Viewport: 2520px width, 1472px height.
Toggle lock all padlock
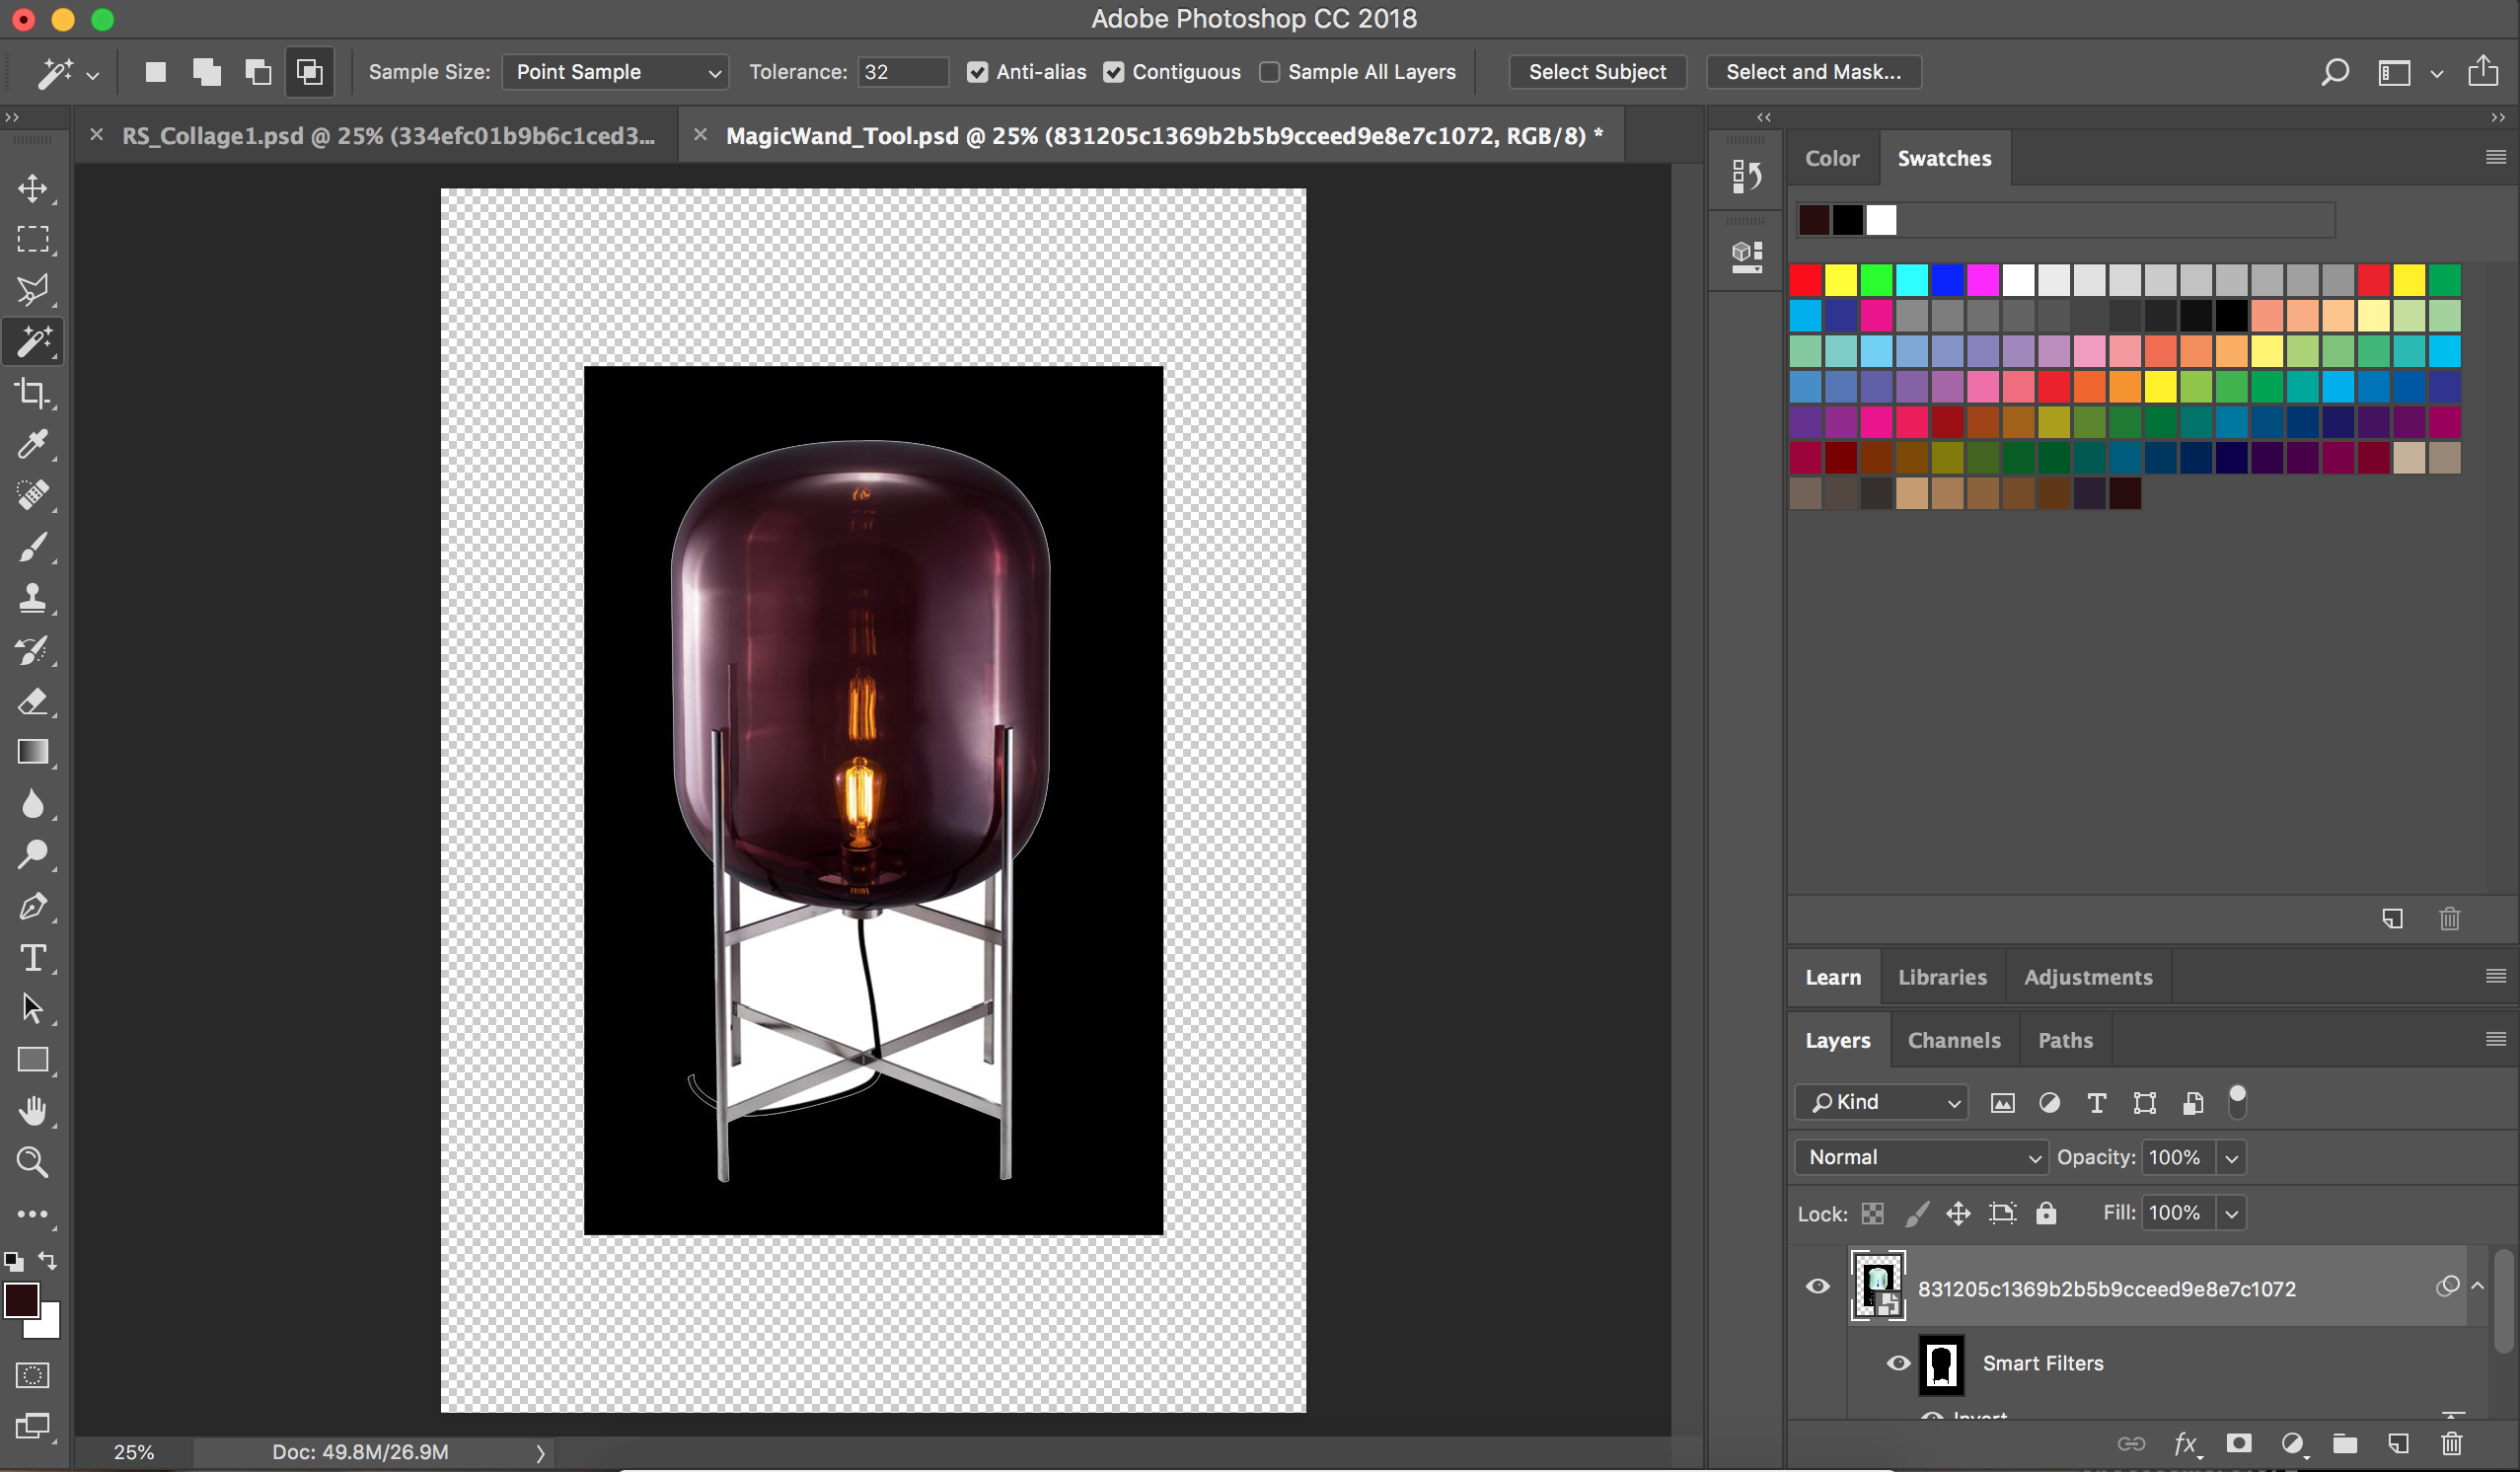coord(2047,1213)
